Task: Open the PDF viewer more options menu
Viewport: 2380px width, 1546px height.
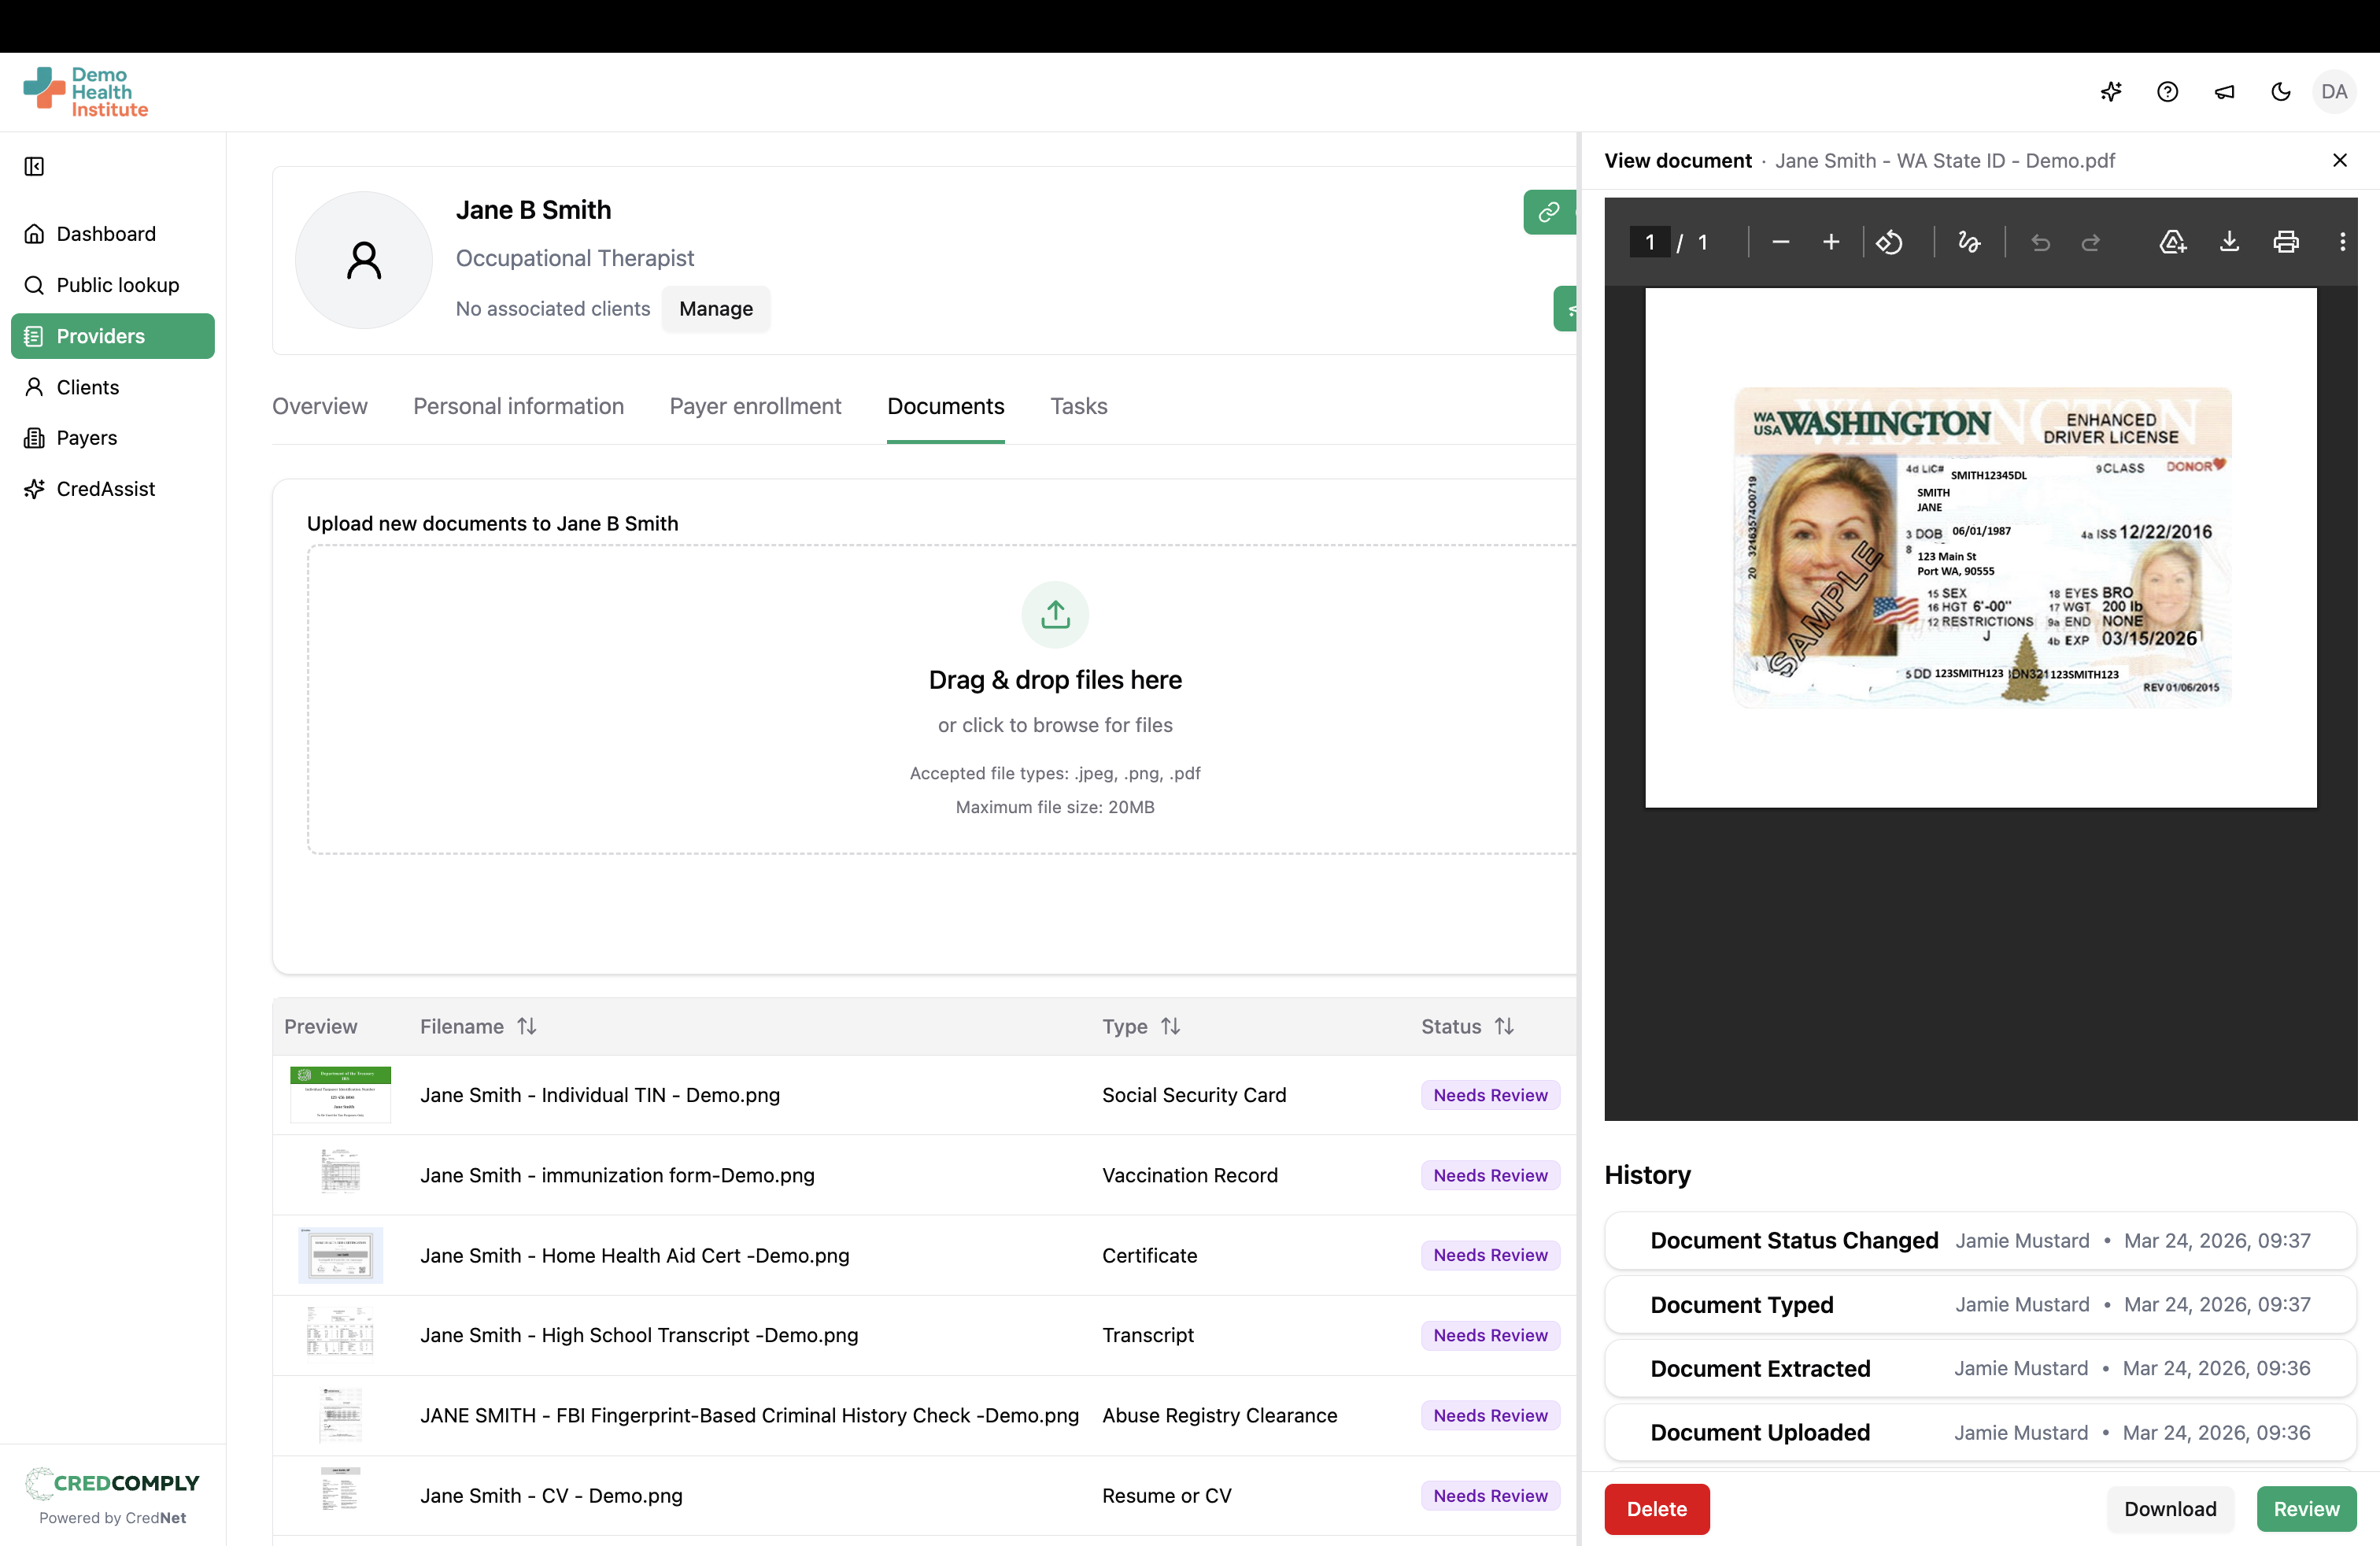Action: 2342,242
